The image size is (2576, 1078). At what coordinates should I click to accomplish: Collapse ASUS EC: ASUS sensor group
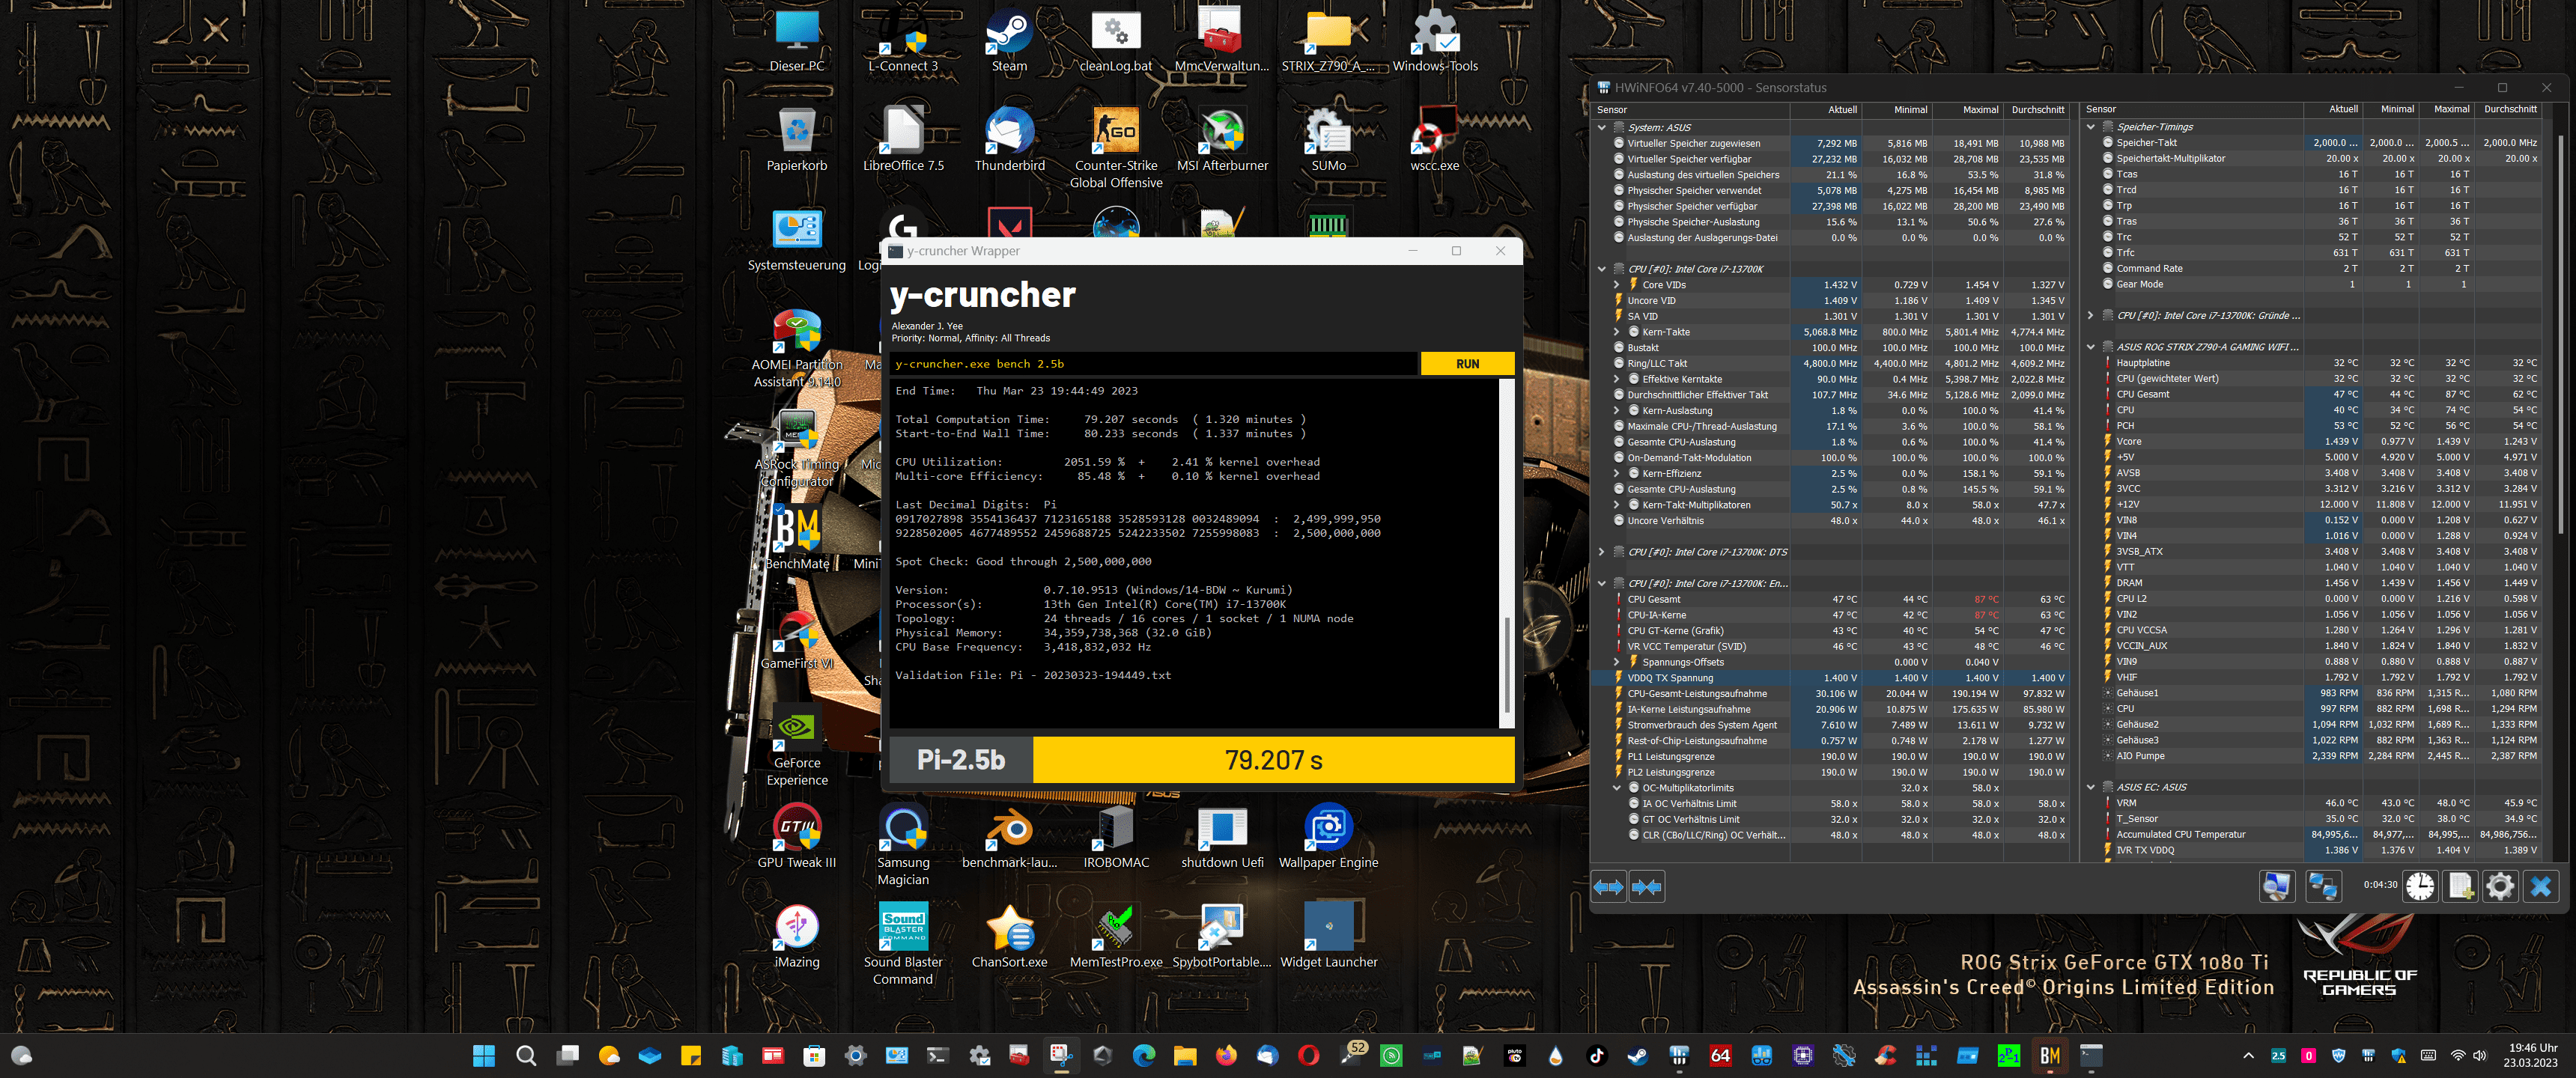(2091, 787)
